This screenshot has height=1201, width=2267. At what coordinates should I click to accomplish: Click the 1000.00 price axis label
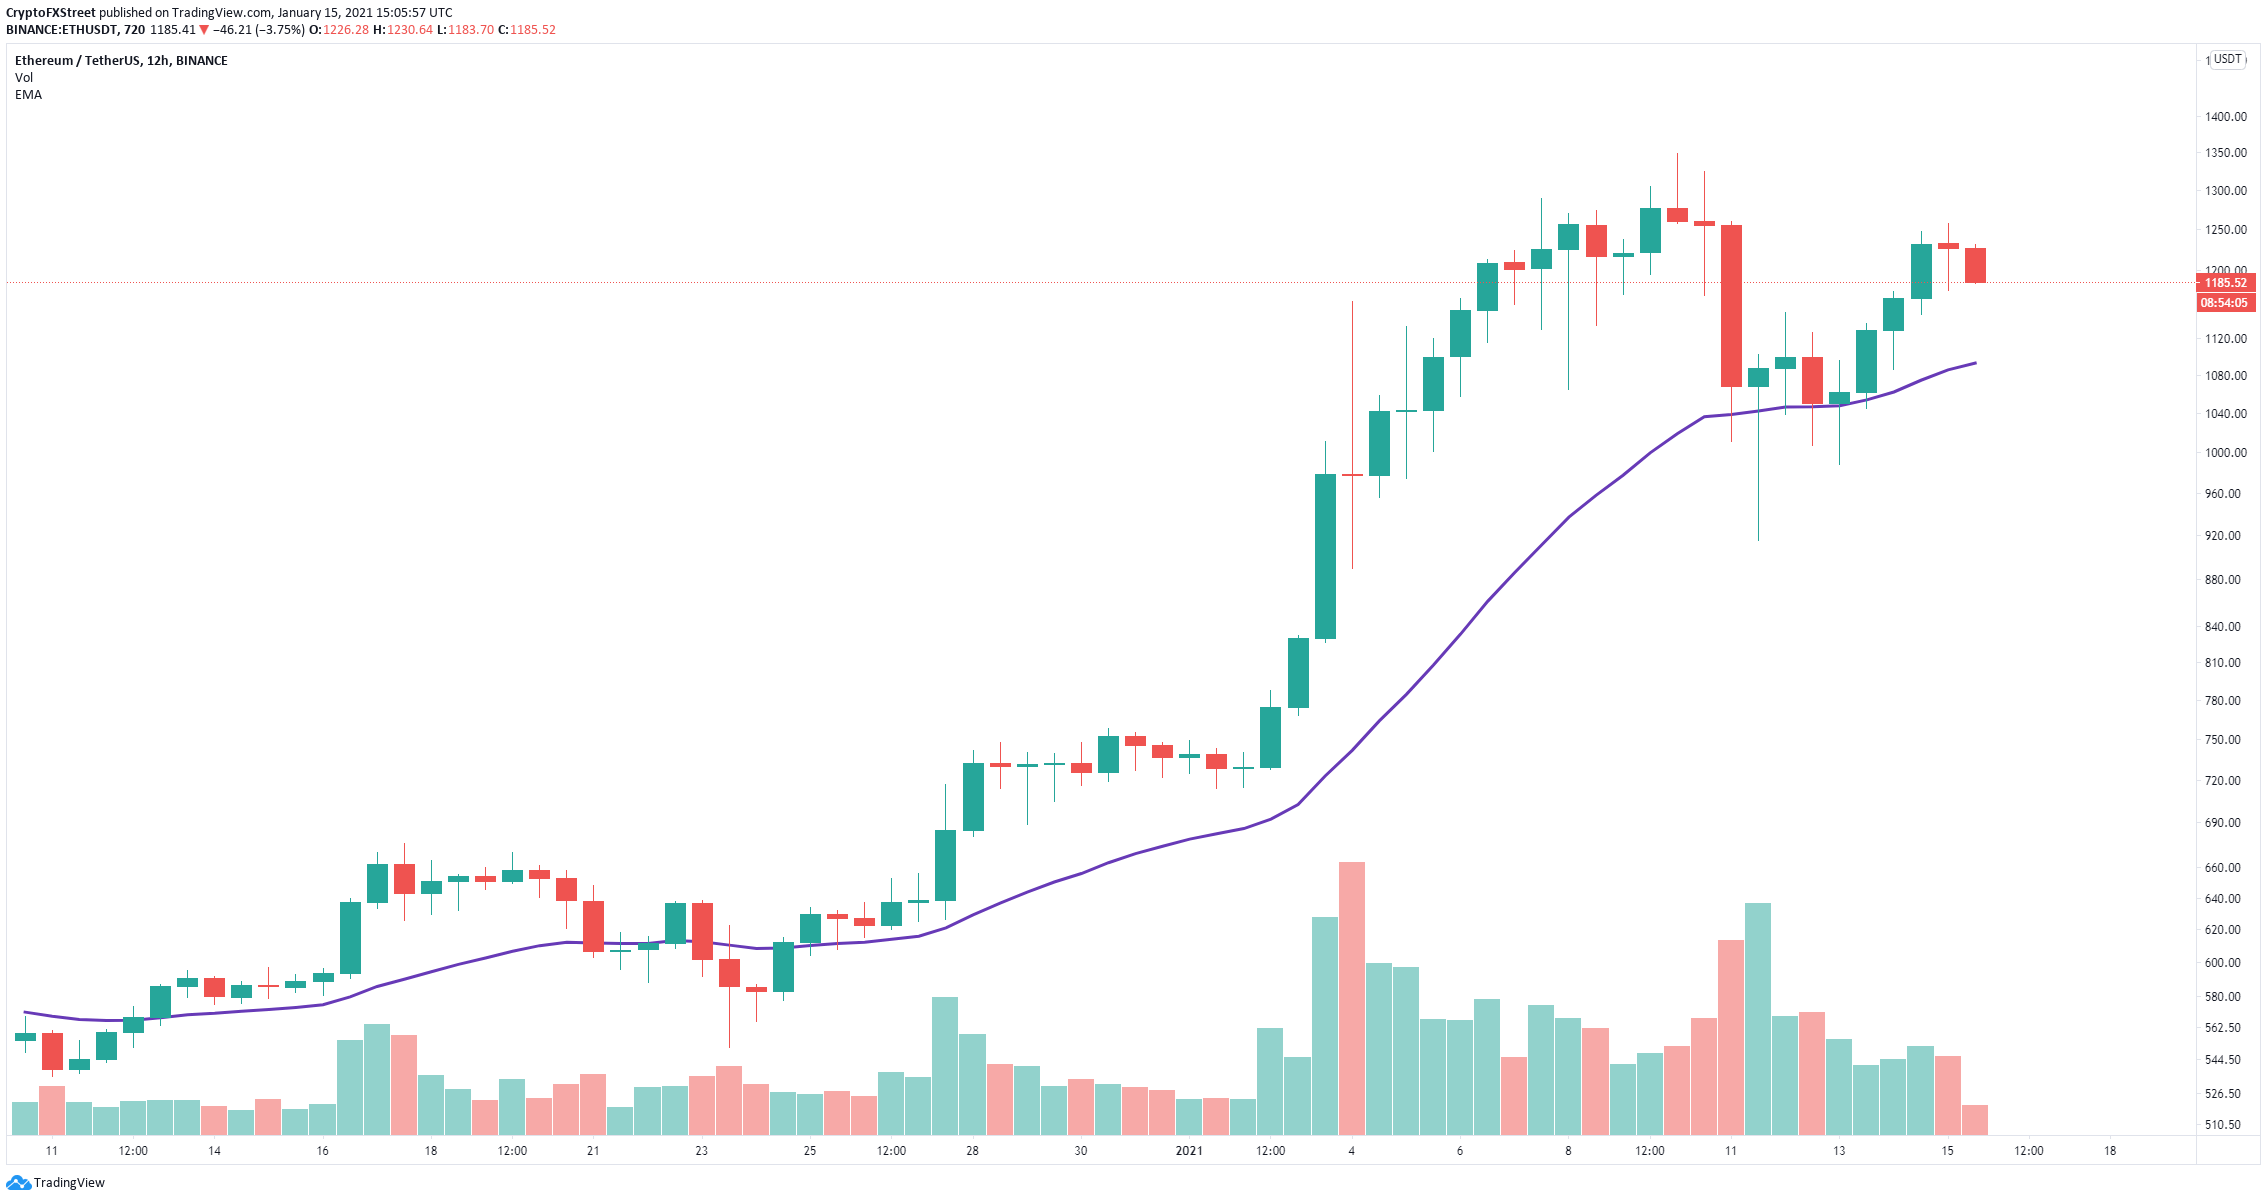tap(2225, 453)
